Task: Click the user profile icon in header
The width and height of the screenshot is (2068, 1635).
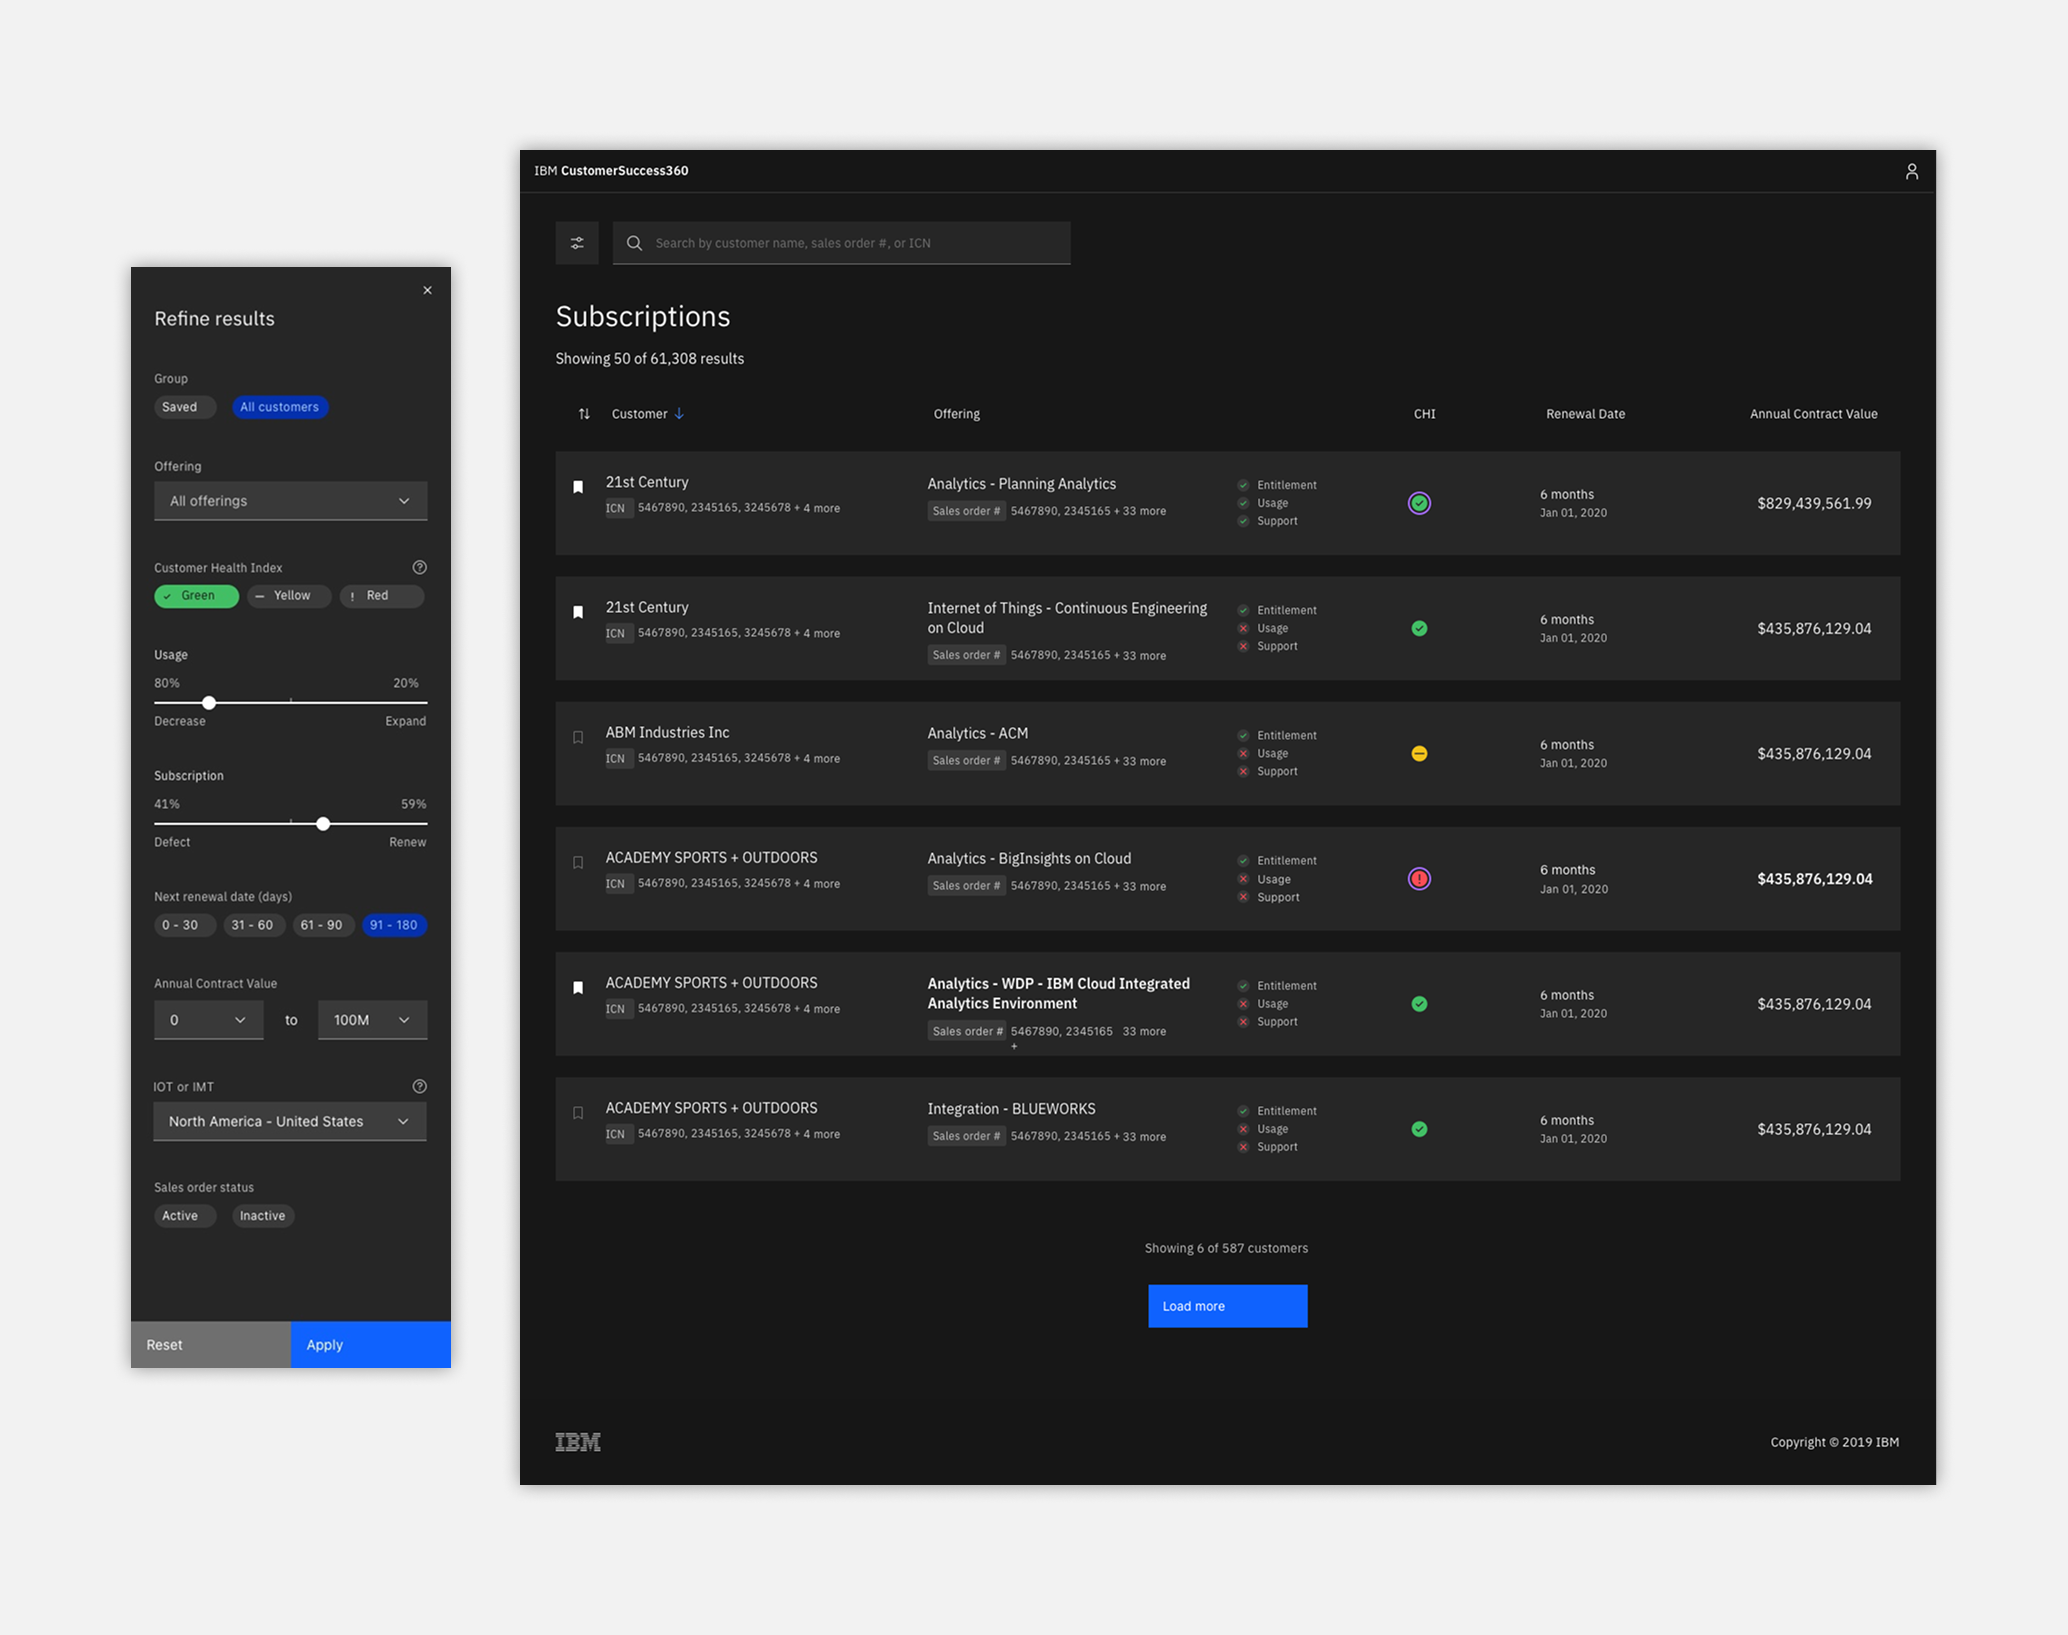Action: (1911, 172)
